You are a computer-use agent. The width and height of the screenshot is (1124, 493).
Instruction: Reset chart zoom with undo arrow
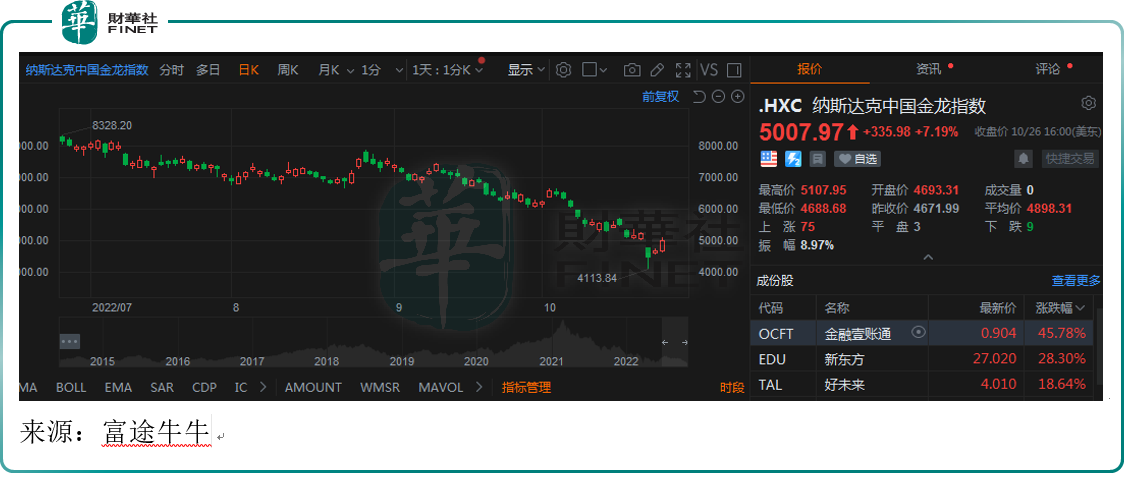(700, 97)
